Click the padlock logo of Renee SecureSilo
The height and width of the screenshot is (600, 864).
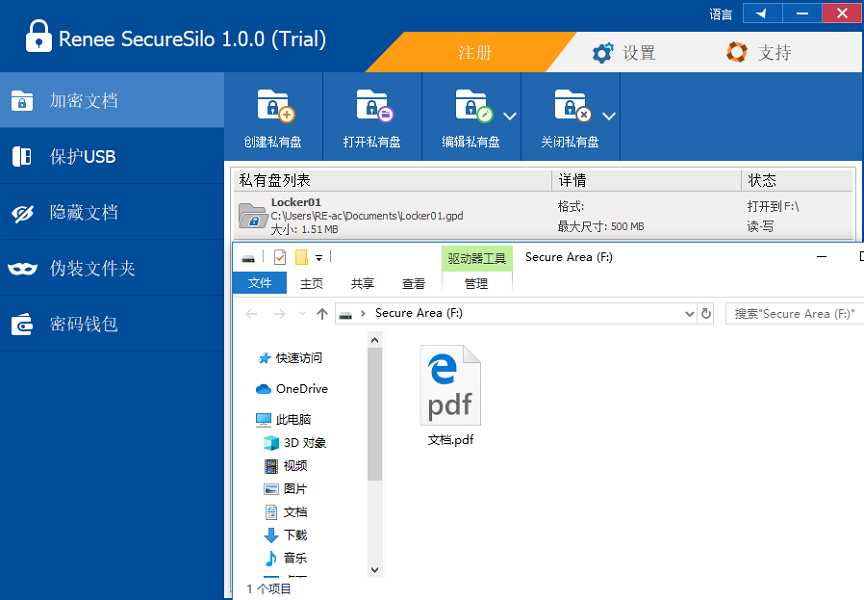[x=39, y=36]
